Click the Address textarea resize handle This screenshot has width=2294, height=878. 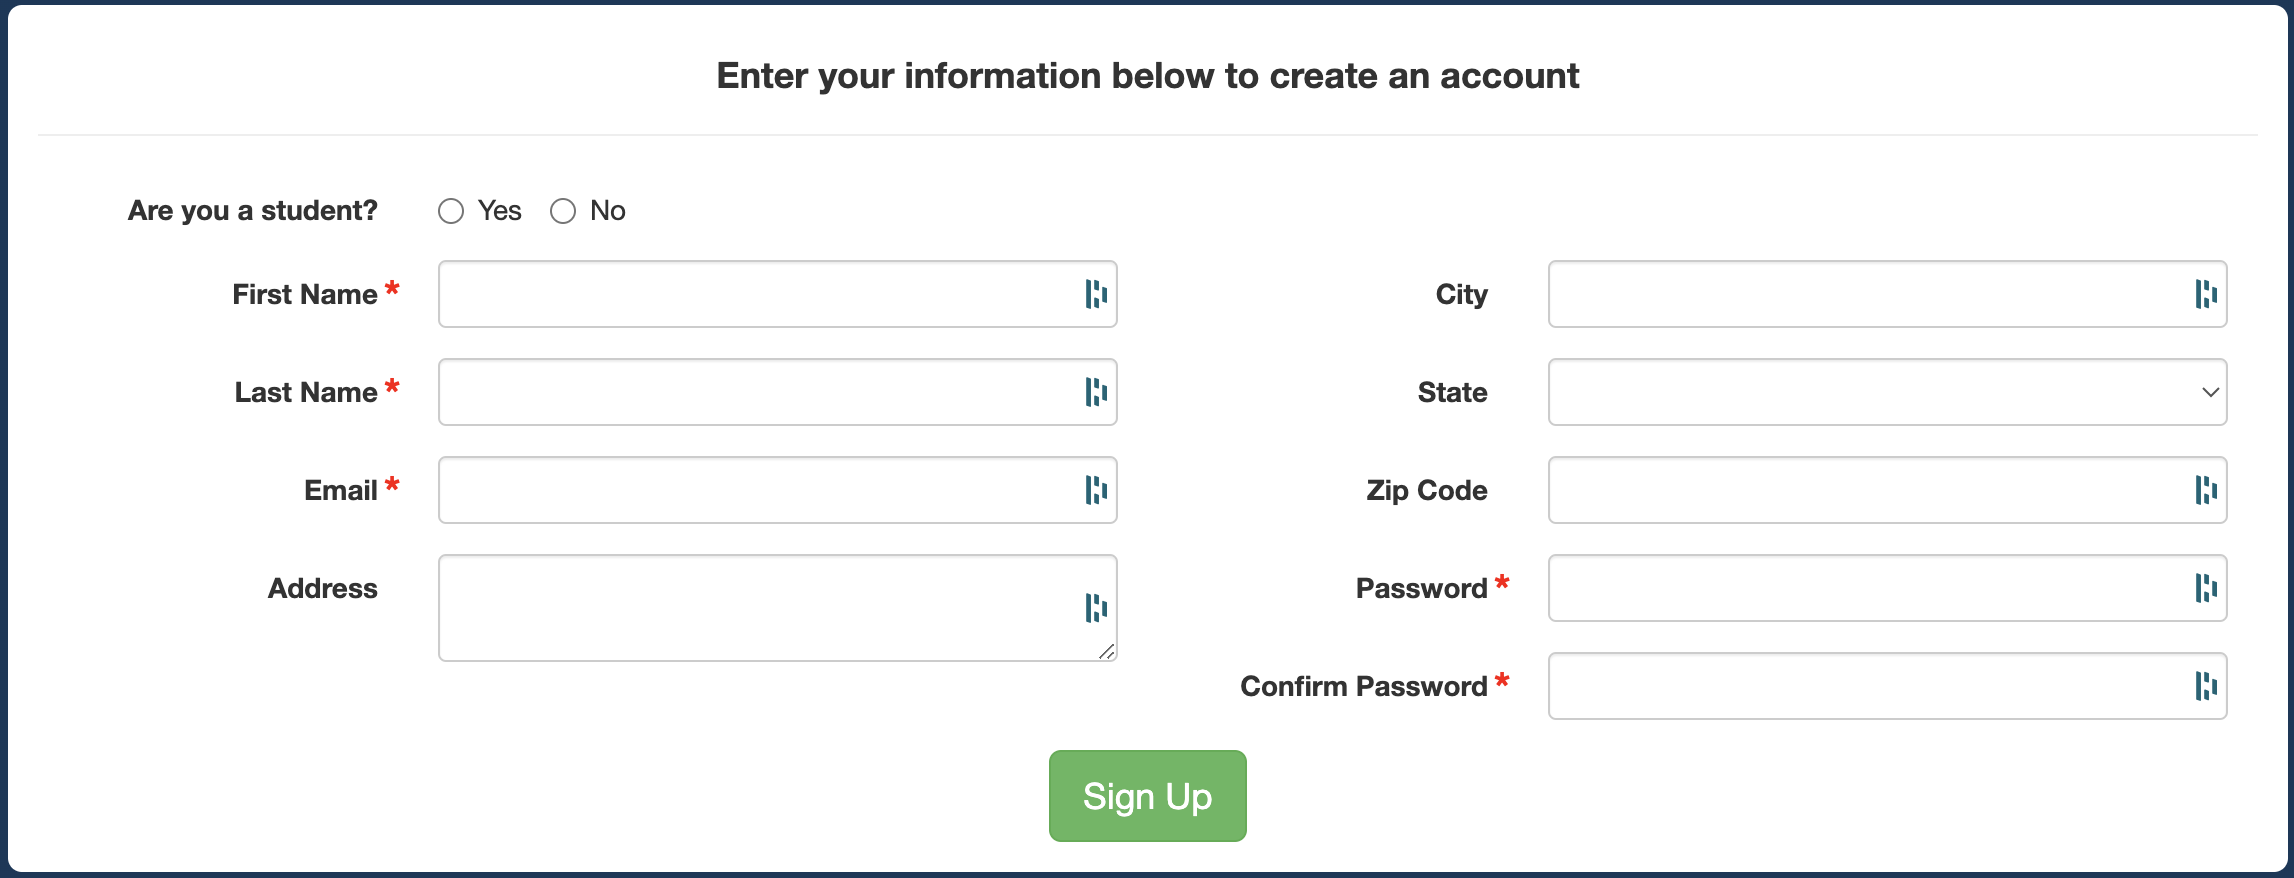pyautogui.click(x=1106, y=651)
